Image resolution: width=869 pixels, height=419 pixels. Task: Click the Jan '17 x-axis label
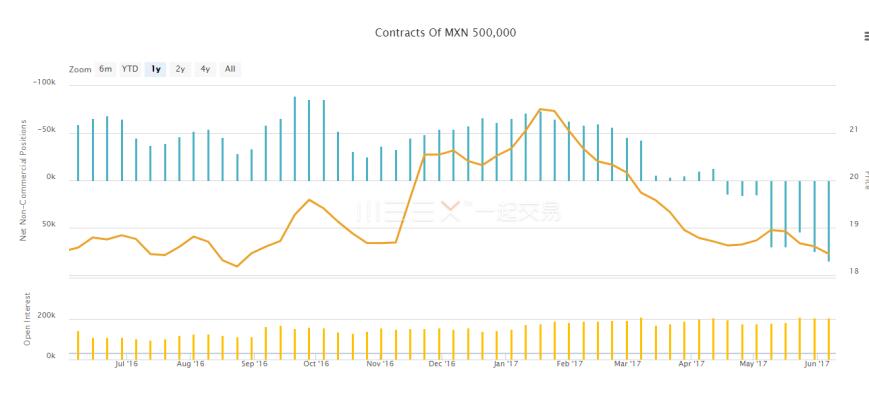click(x=505, y=365)
